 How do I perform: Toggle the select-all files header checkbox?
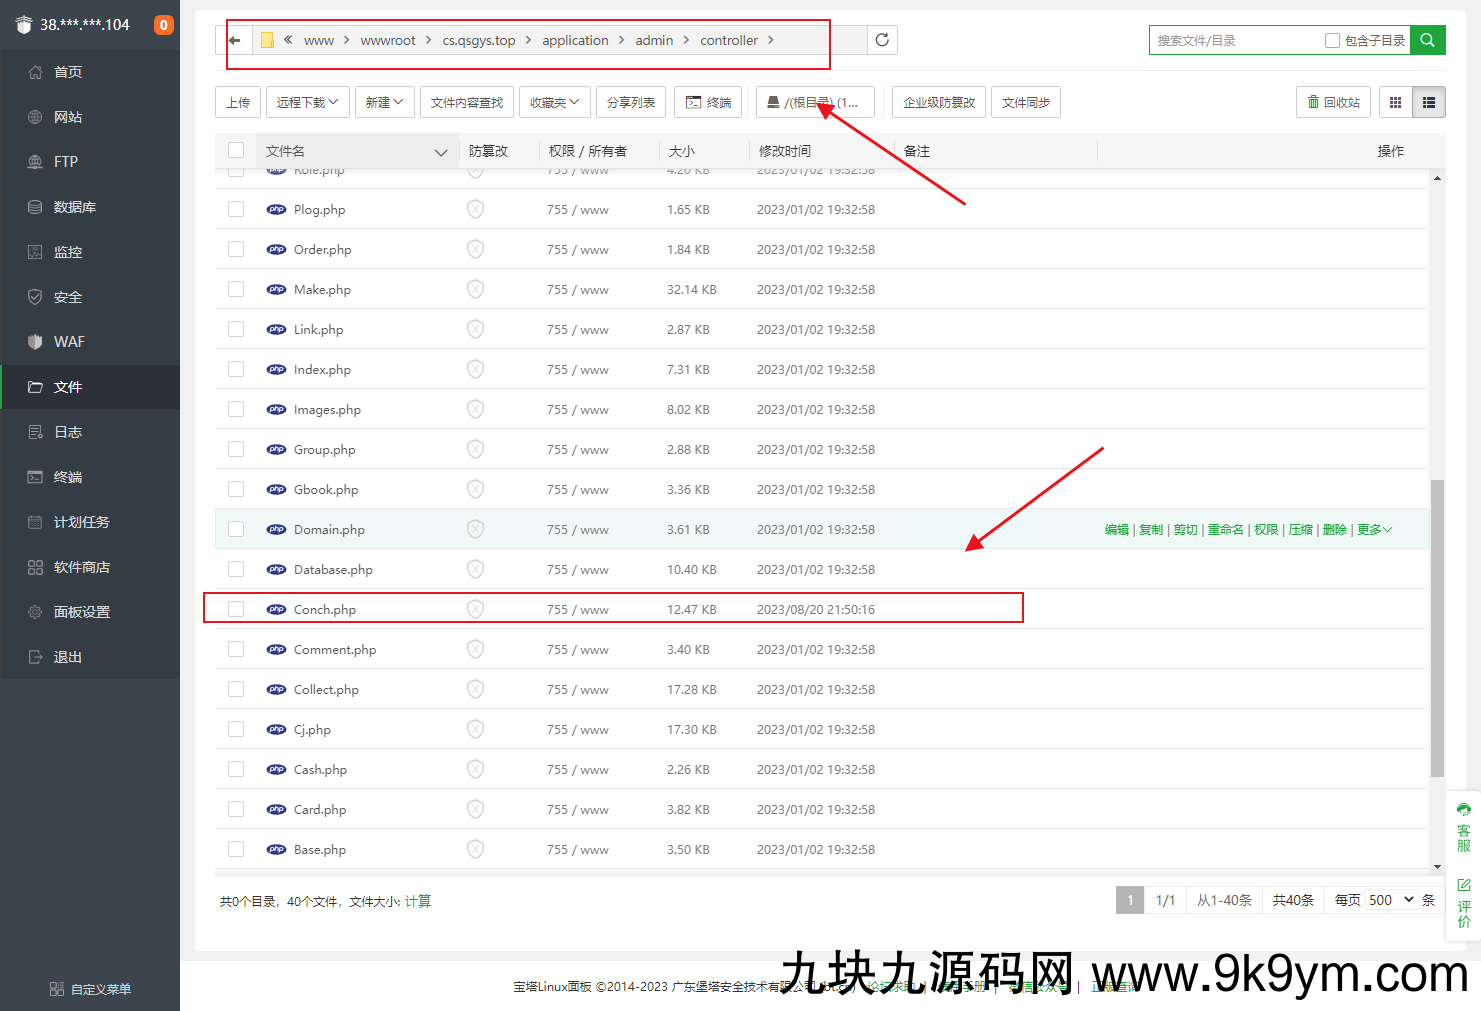236,150
